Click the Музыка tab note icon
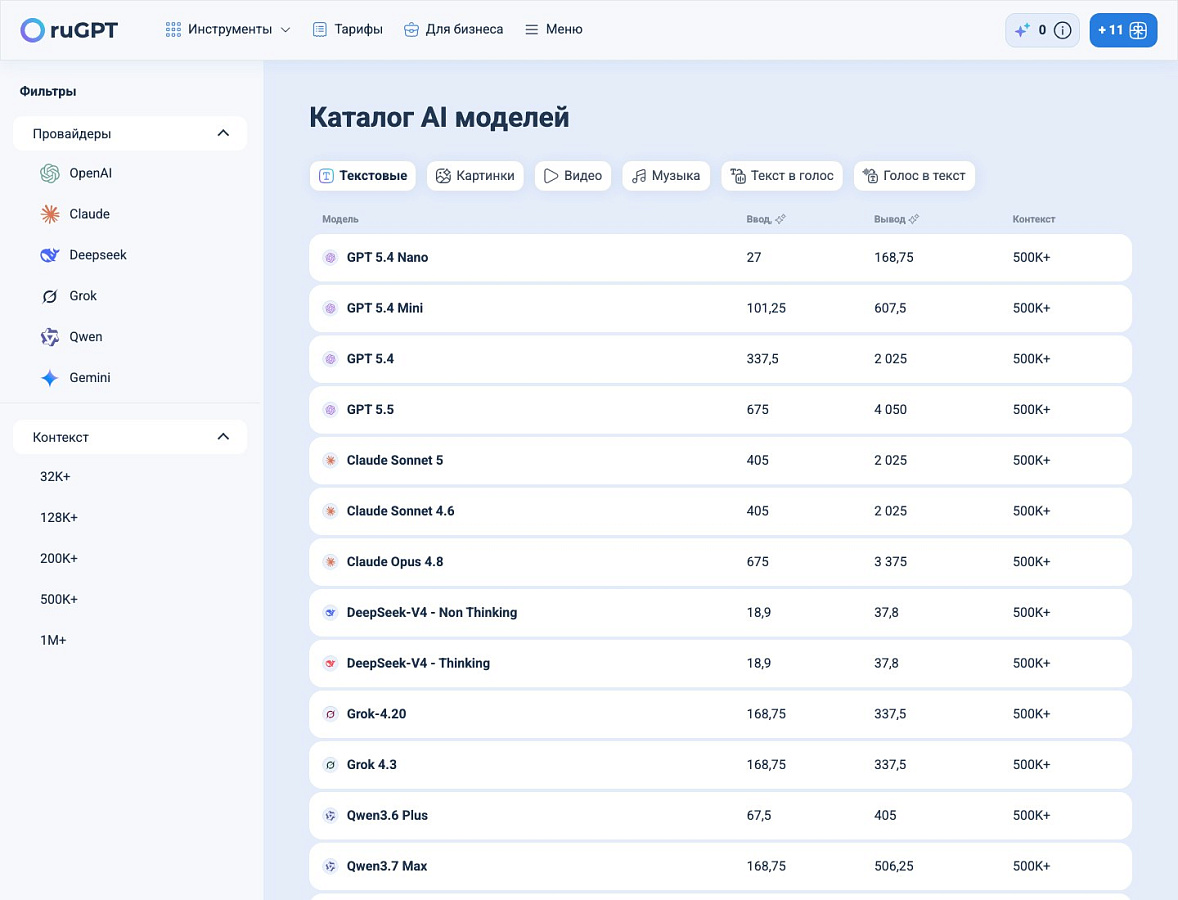 pyautogui.click(x=639, y=176)
